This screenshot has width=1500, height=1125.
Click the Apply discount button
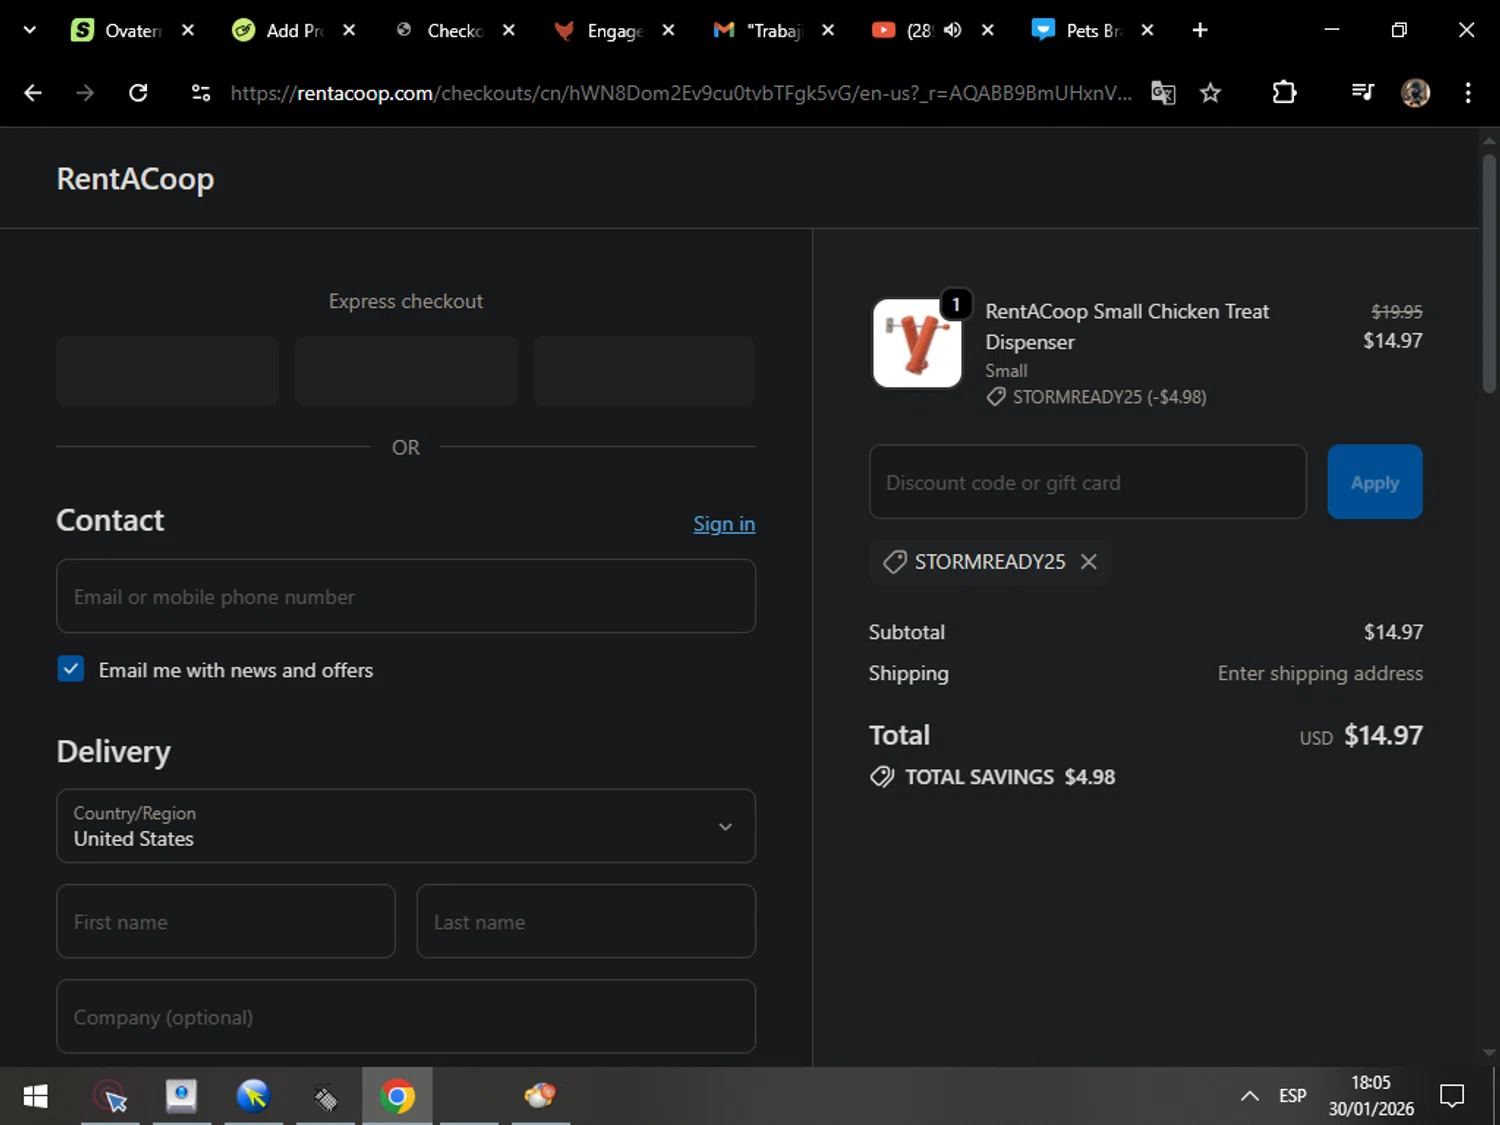click(1375, 482)
